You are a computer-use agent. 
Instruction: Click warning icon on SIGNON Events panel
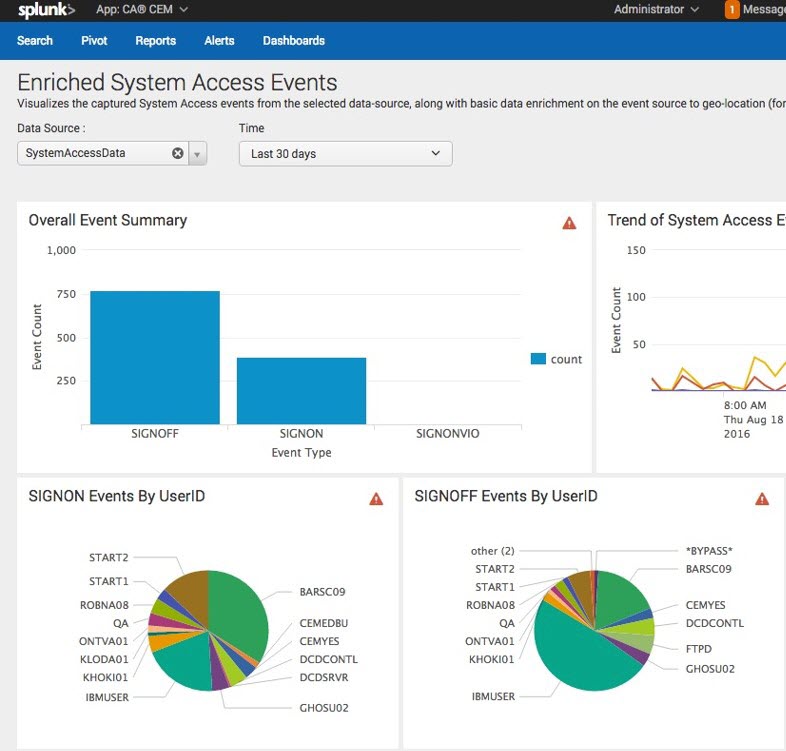376,498
